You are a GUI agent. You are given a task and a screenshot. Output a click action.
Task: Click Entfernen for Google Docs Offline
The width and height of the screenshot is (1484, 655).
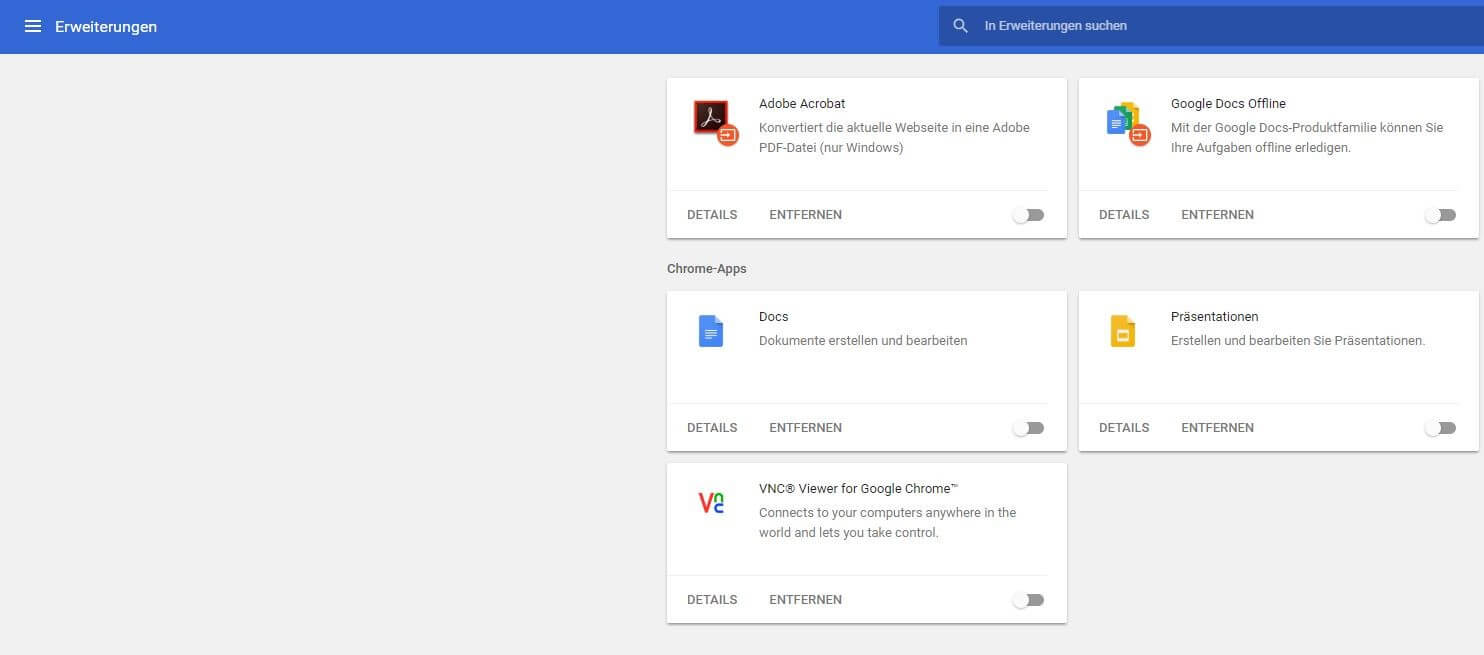pyautogui.click(x=1217, y=215)
